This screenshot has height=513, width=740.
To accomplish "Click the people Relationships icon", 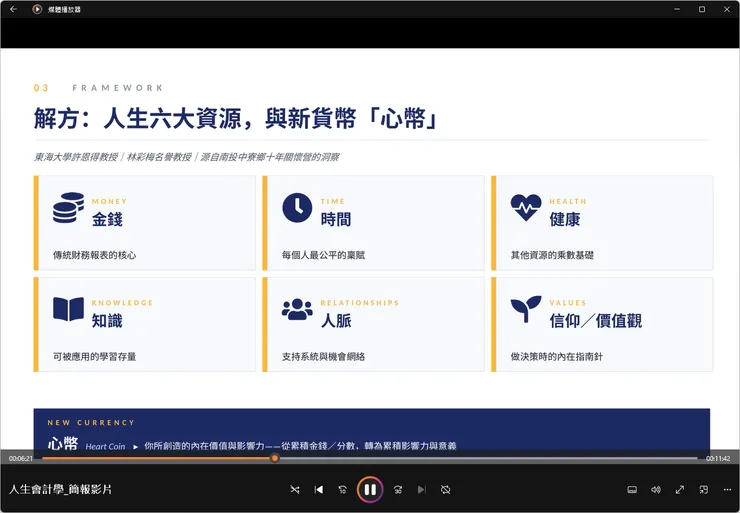I will pyautogui.click(x=297, y=310).
